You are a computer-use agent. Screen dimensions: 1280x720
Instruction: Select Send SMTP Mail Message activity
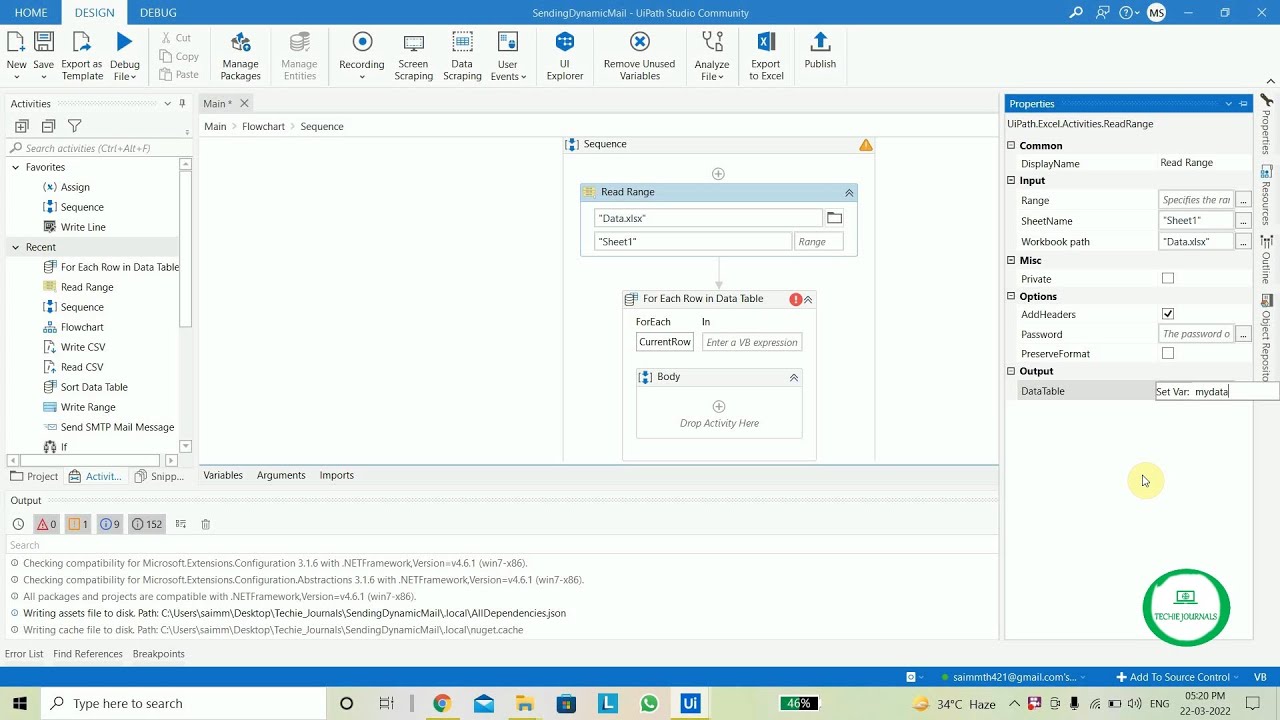pyautogui.click(x=117, y=427)
